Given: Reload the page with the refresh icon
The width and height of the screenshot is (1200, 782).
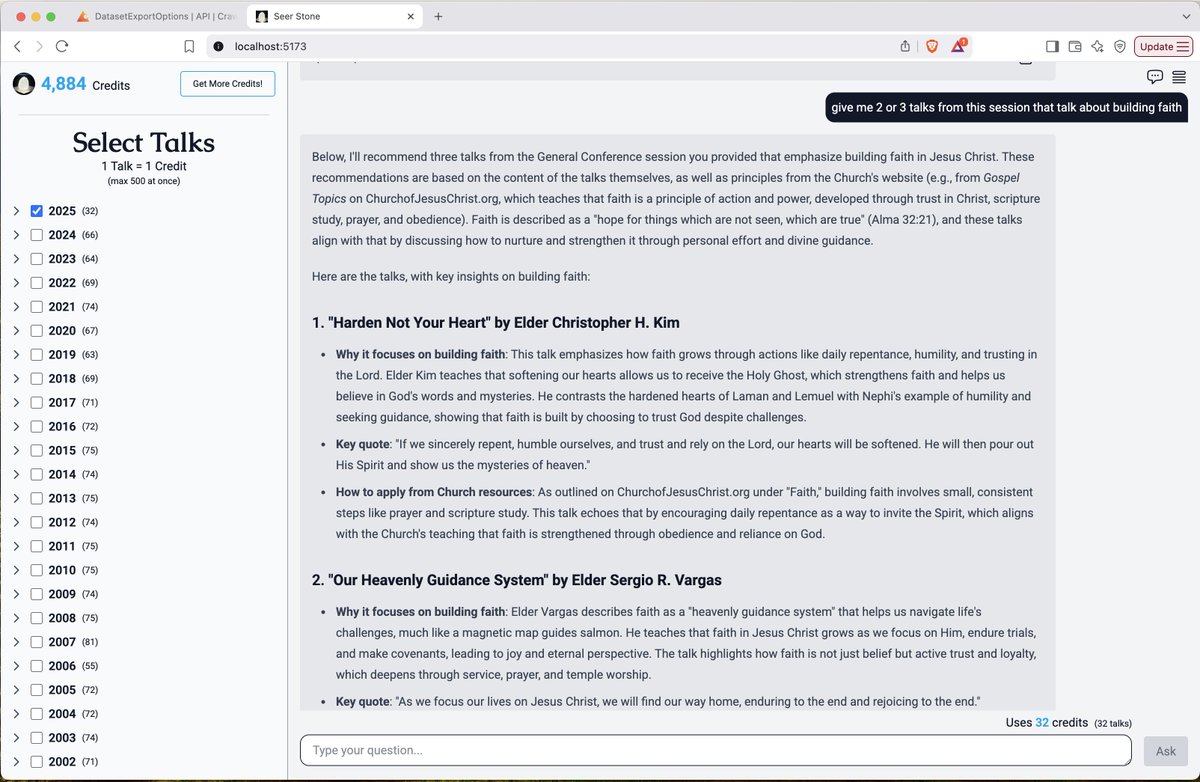Looking at the screenshot, I should coord(62,46).
